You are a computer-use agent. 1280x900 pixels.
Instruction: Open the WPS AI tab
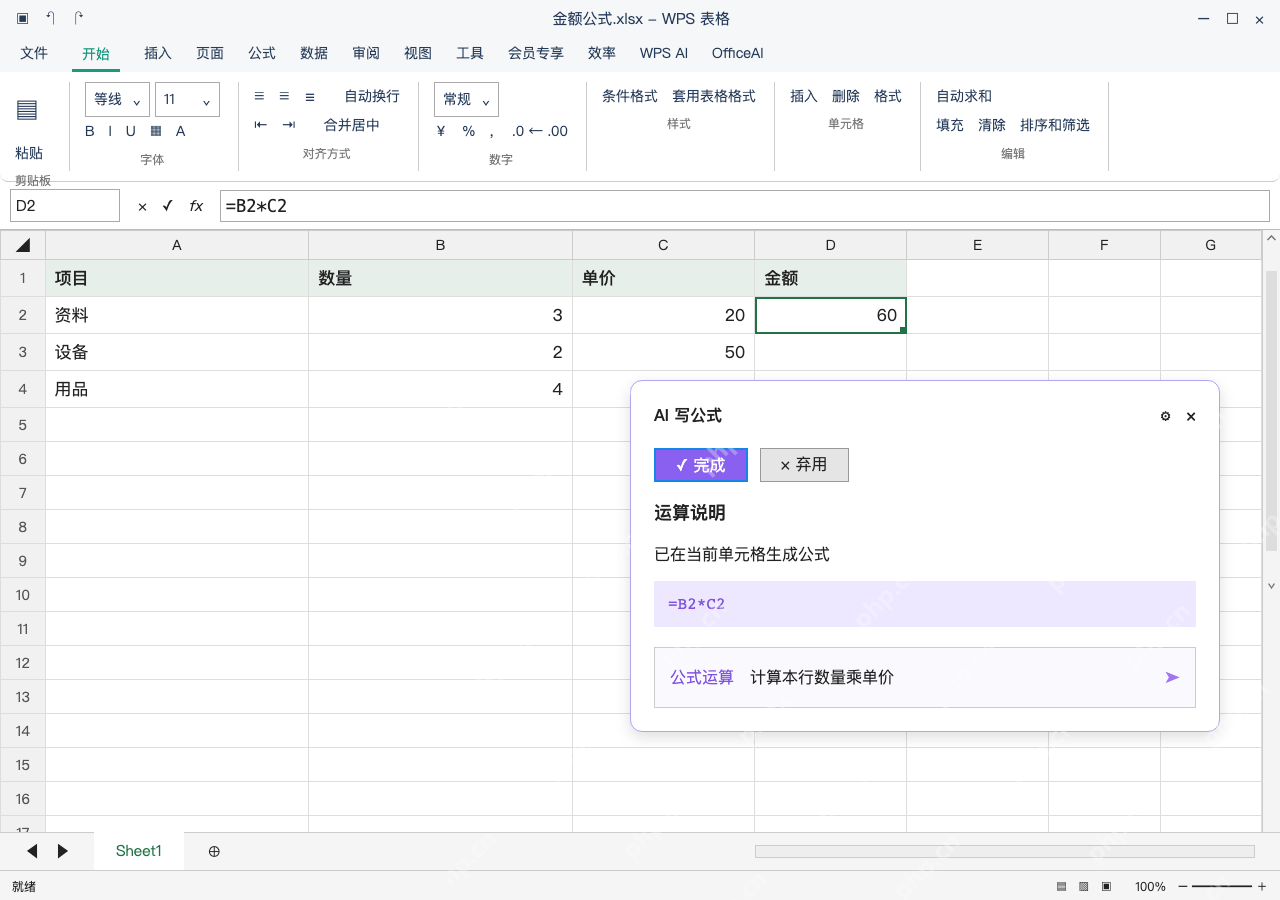[664, 53]
